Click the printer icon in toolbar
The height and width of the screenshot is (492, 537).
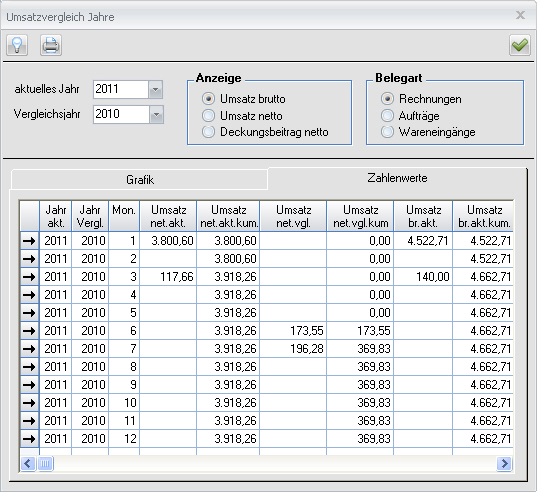[x=51, y=45]
